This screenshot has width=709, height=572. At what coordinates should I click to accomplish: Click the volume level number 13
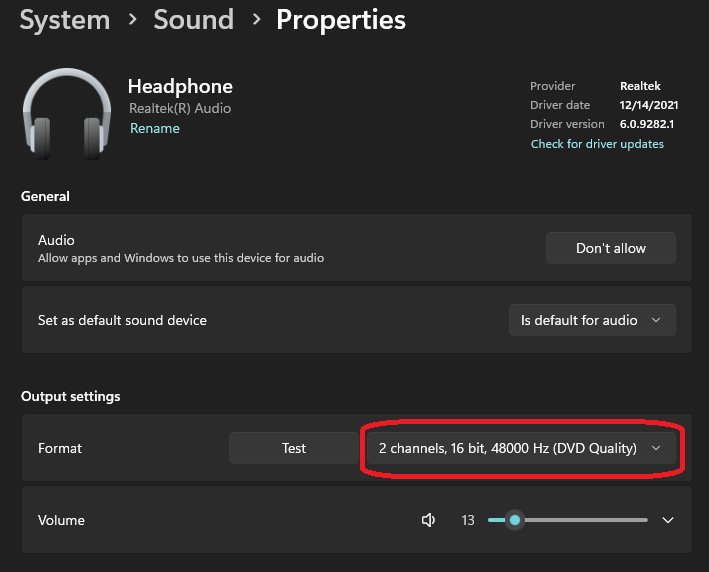[x=468, y=520]
